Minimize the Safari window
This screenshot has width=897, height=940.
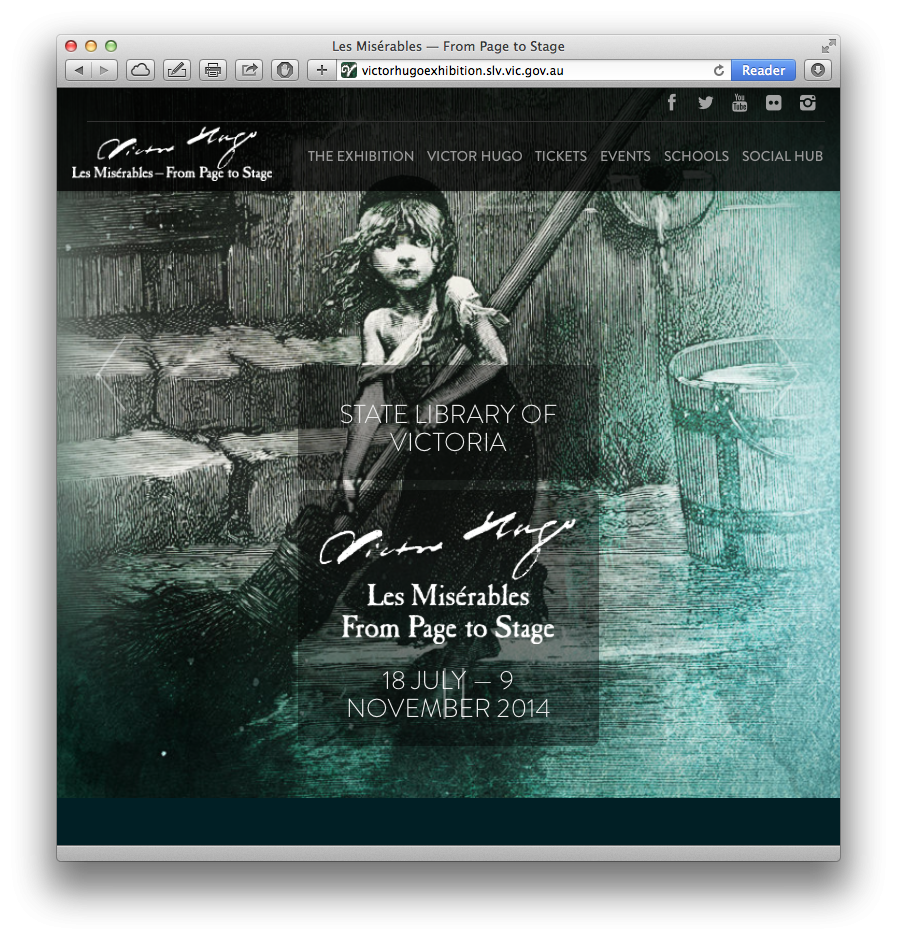[91, 46]
